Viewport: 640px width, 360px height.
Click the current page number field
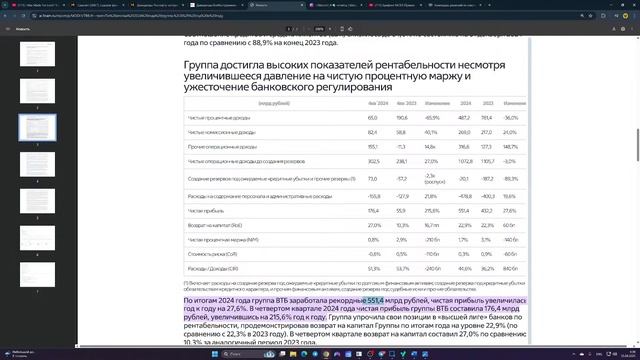[289, 29]
